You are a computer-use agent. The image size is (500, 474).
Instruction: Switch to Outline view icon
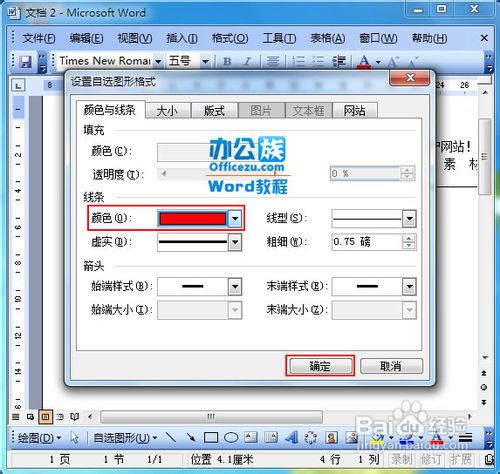tap(60, 417)
